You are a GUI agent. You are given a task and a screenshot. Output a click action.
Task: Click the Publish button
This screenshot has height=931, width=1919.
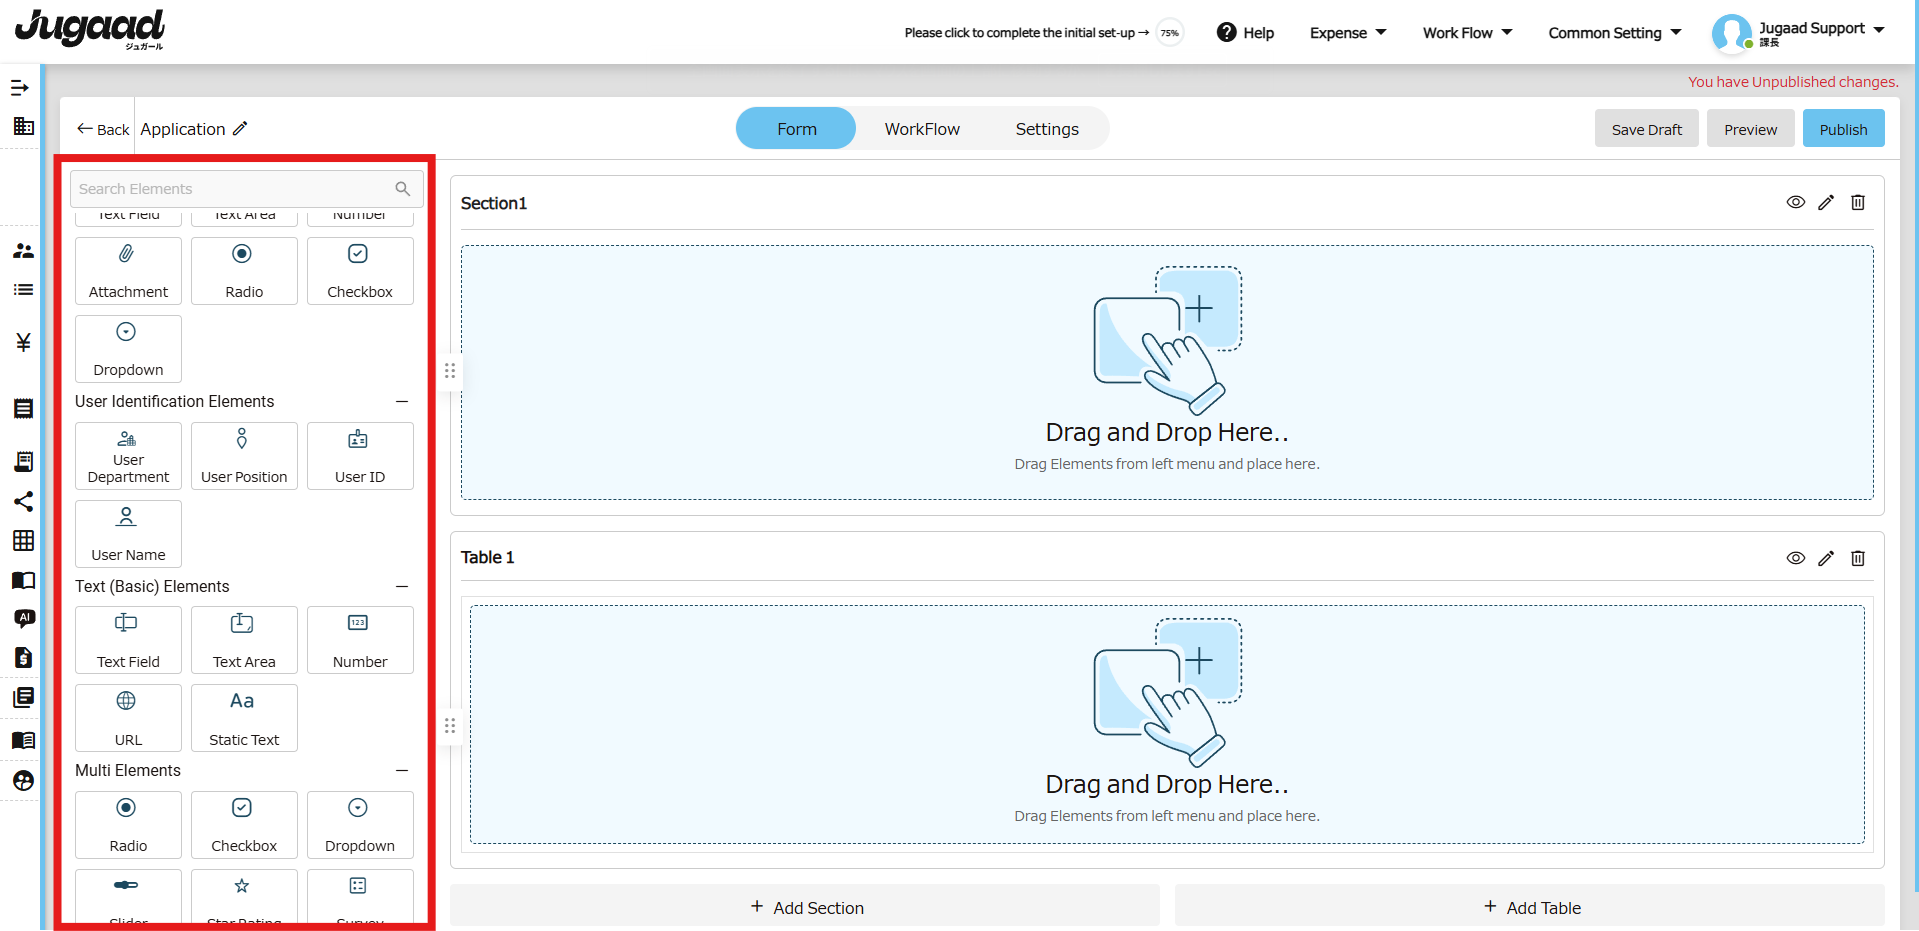pyautogui.click(x=1842, y=129)
